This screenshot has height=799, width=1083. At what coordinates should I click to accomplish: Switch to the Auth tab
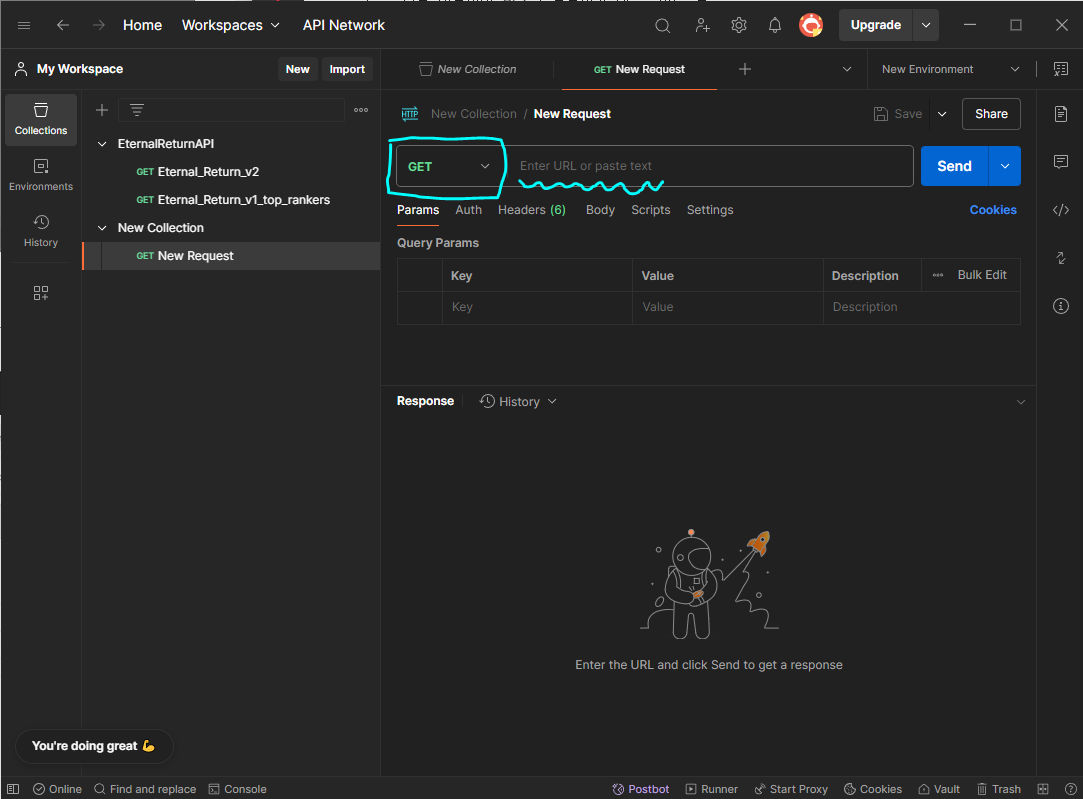[x=468, y=210]
